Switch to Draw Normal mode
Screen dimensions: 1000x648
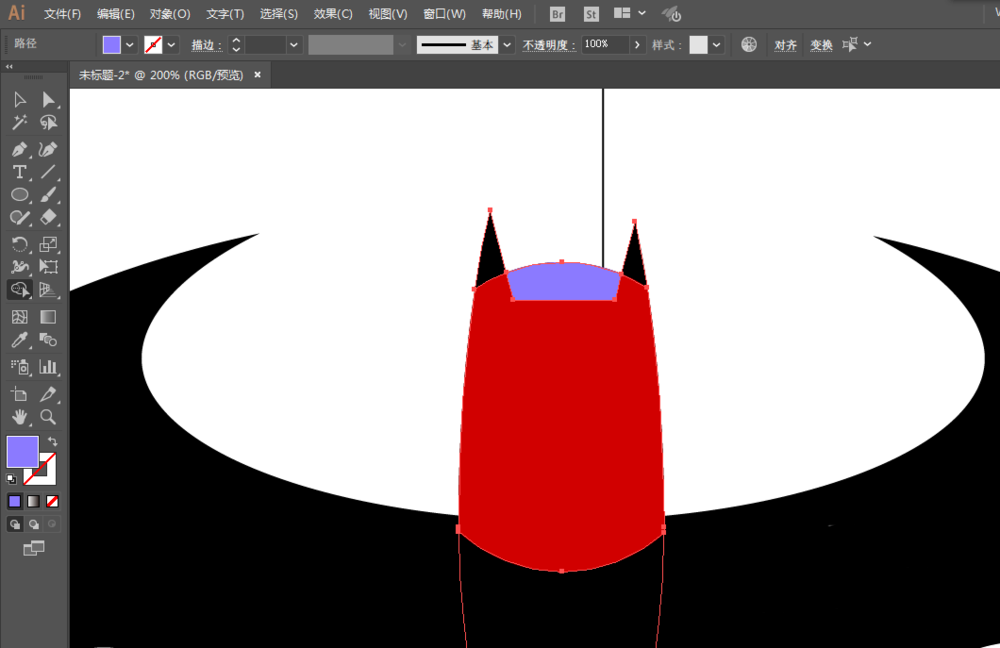point(15,524)
